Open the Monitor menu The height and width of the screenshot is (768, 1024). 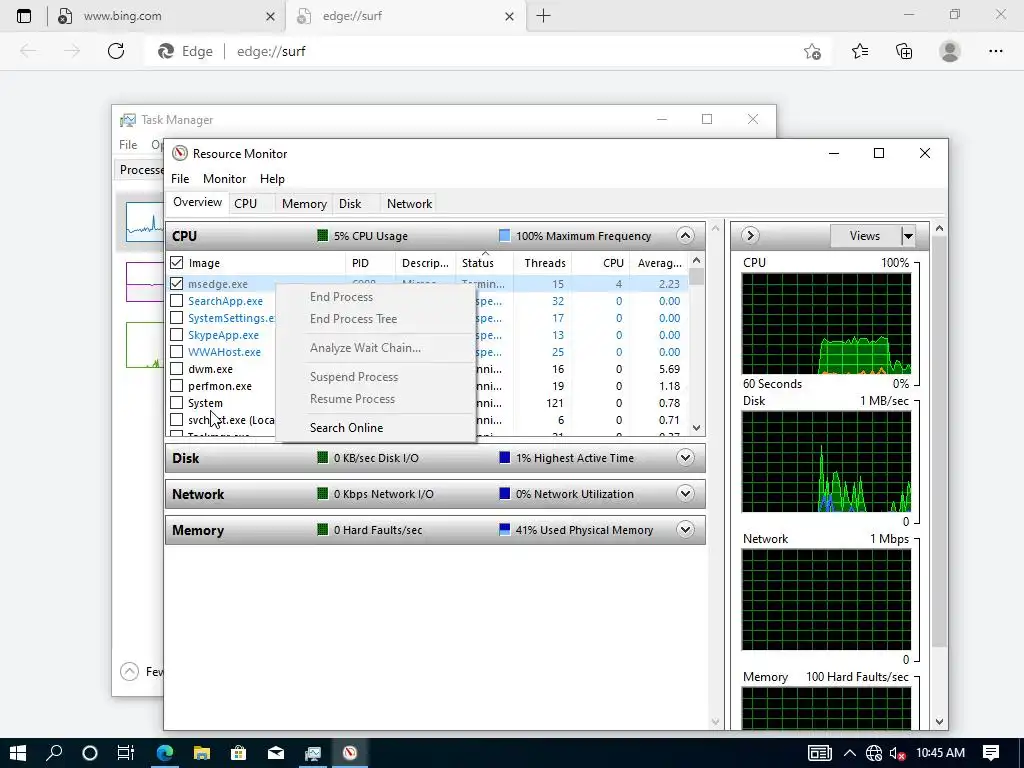pyautogui.click(x=224, y=178)
